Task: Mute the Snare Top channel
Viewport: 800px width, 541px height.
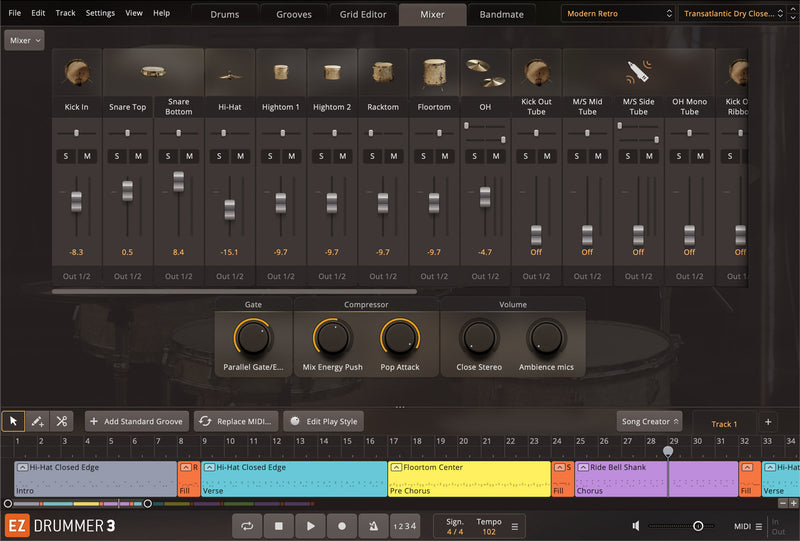Action: 138,156
